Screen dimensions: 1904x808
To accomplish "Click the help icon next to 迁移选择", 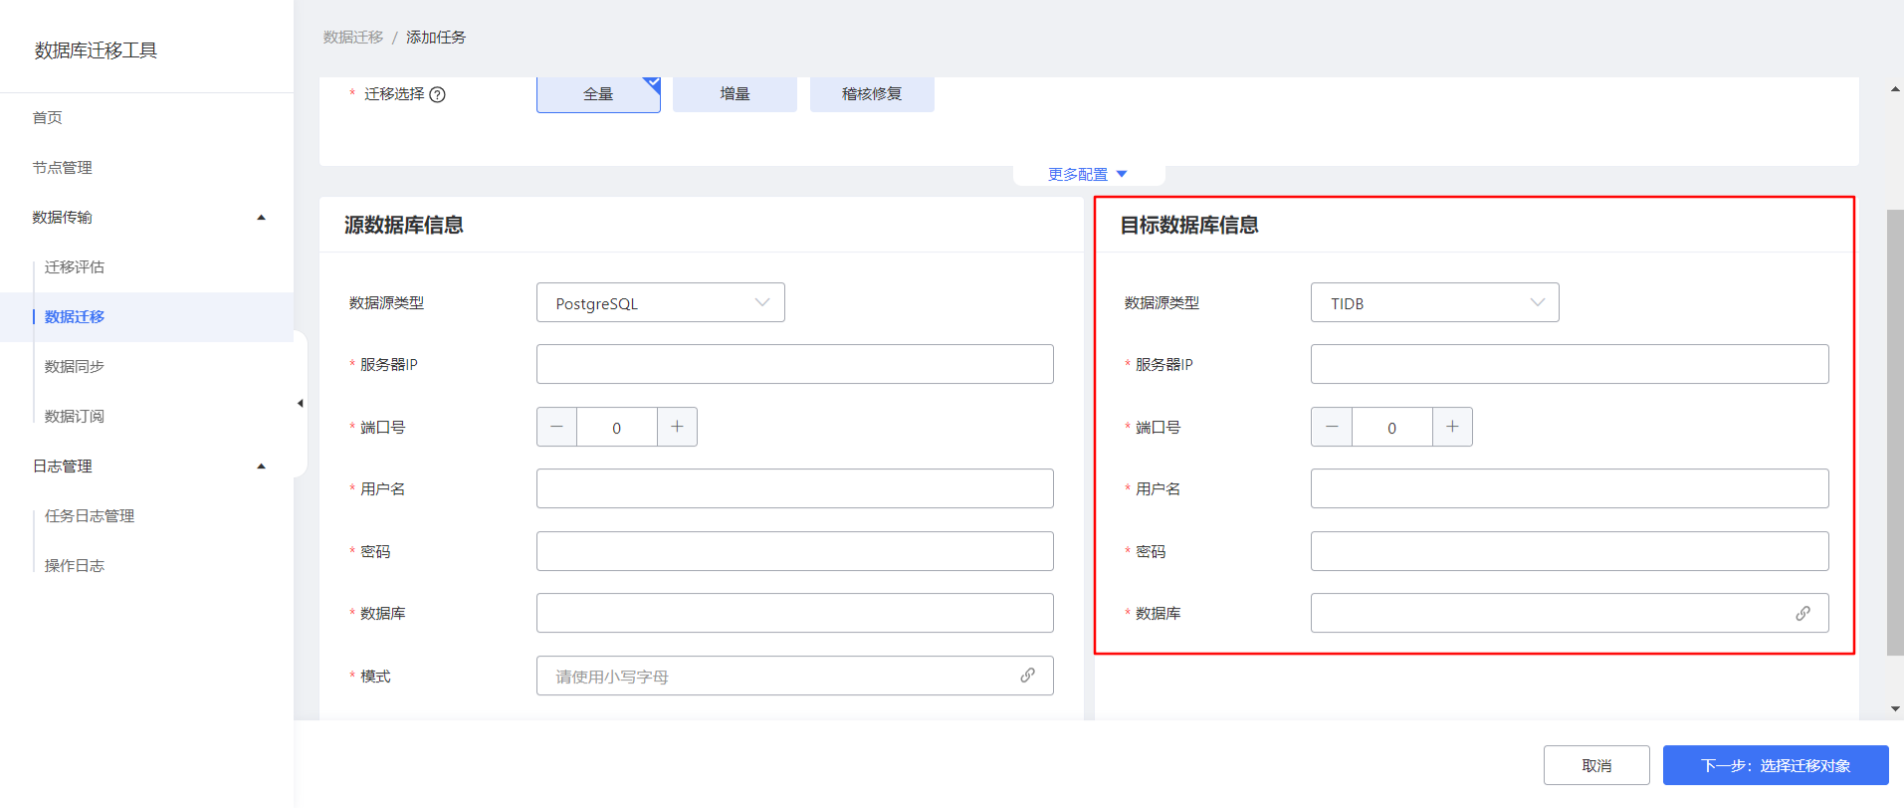I will pos(437,94).
